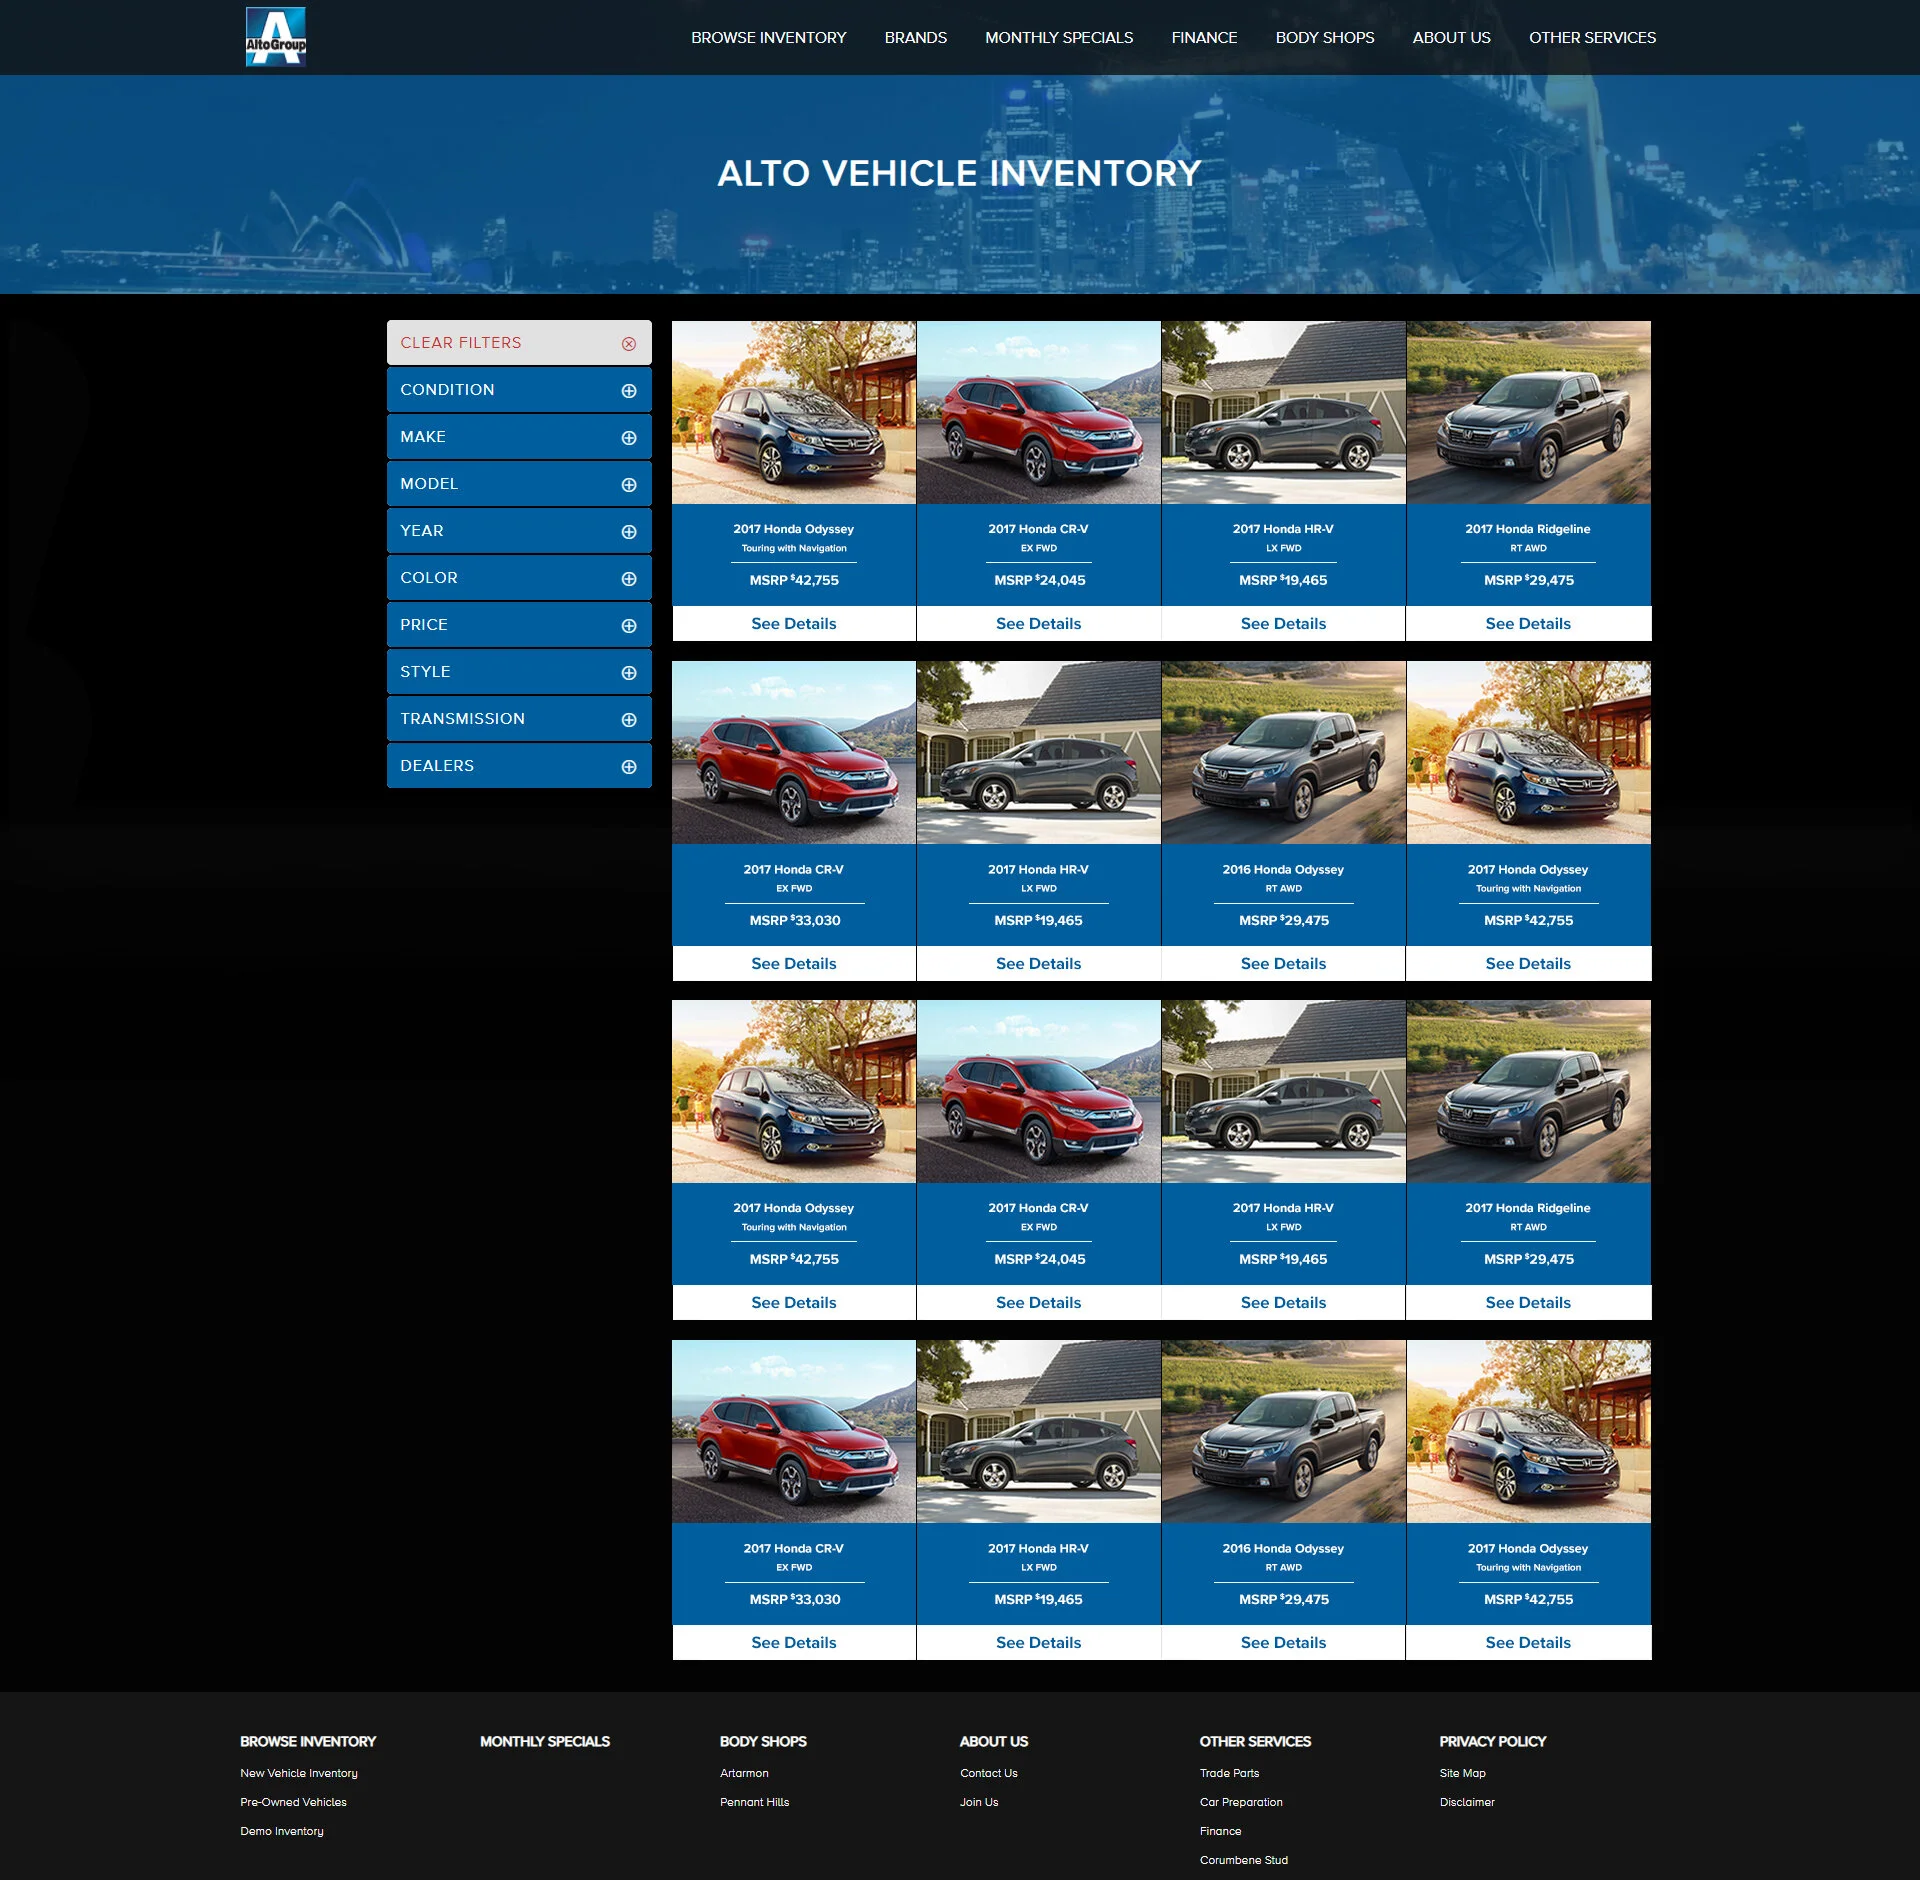Open Body Shops in the top navigation
This screenshot has height=1880, width=1920.
click(x=1325, y=38)
